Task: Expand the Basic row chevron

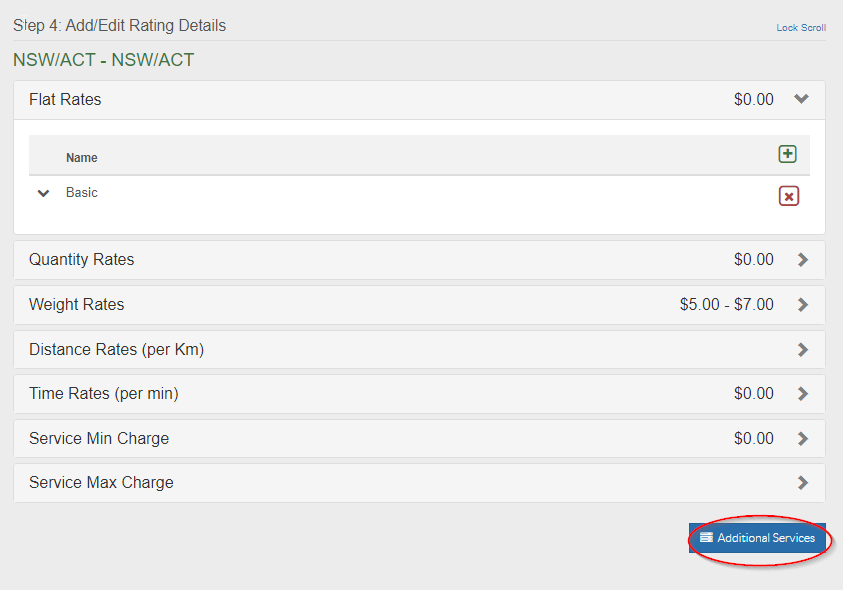Action: 43,193
